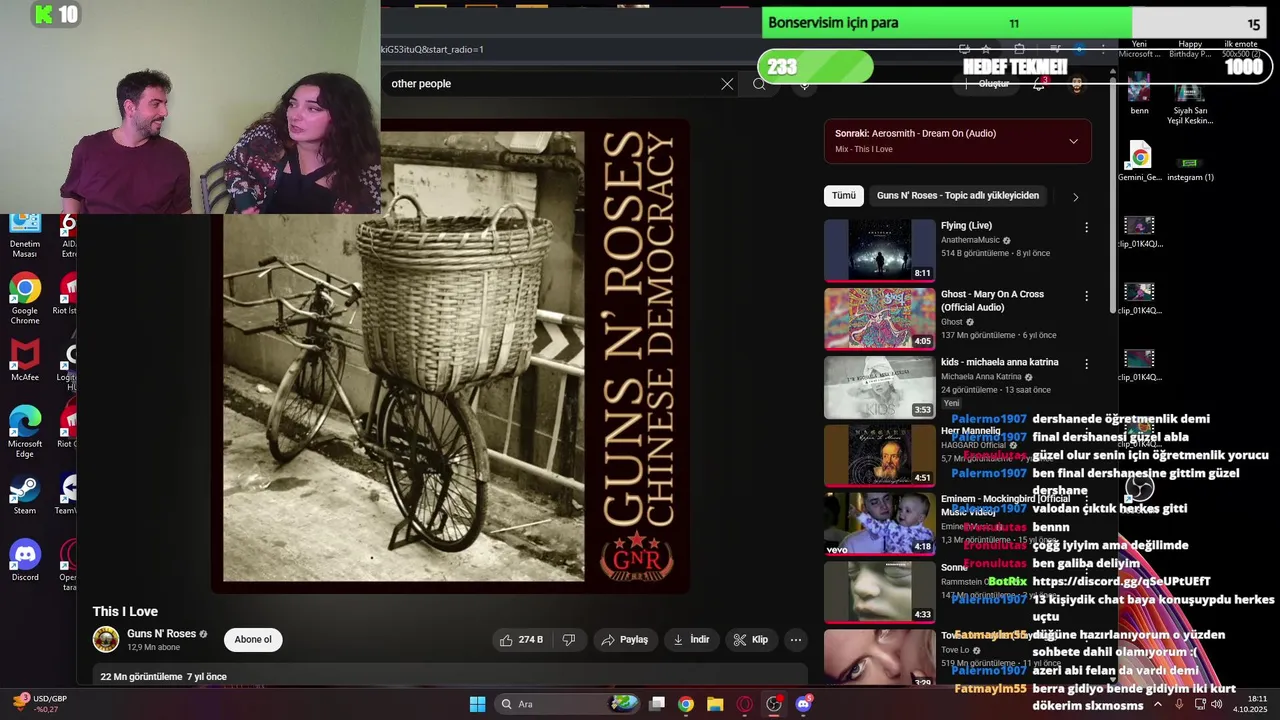Open Opera GX from the taskbar

click(745, 704)
